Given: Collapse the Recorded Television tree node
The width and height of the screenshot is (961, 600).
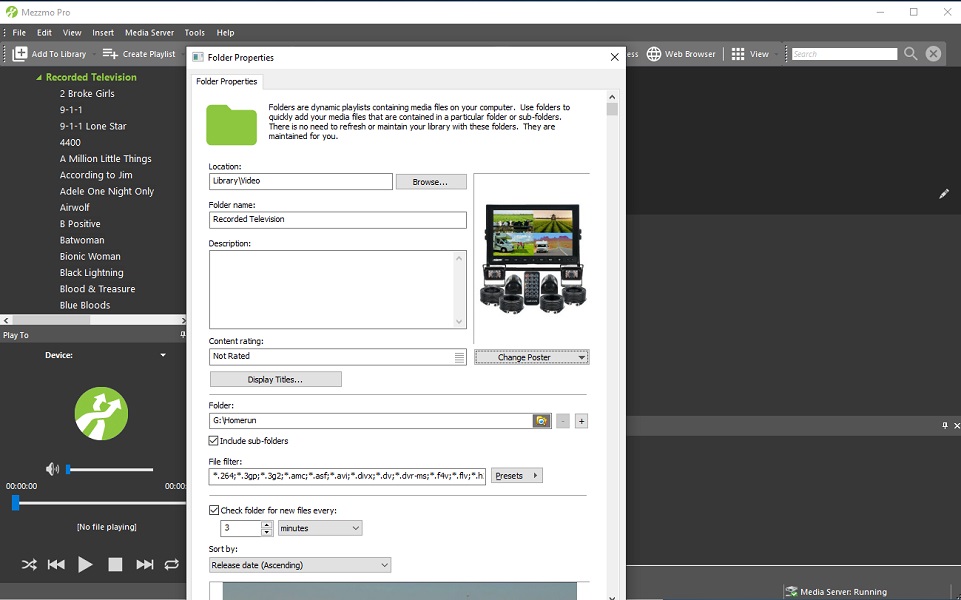Looking at the screenshot, I should (x=39, y=77).
